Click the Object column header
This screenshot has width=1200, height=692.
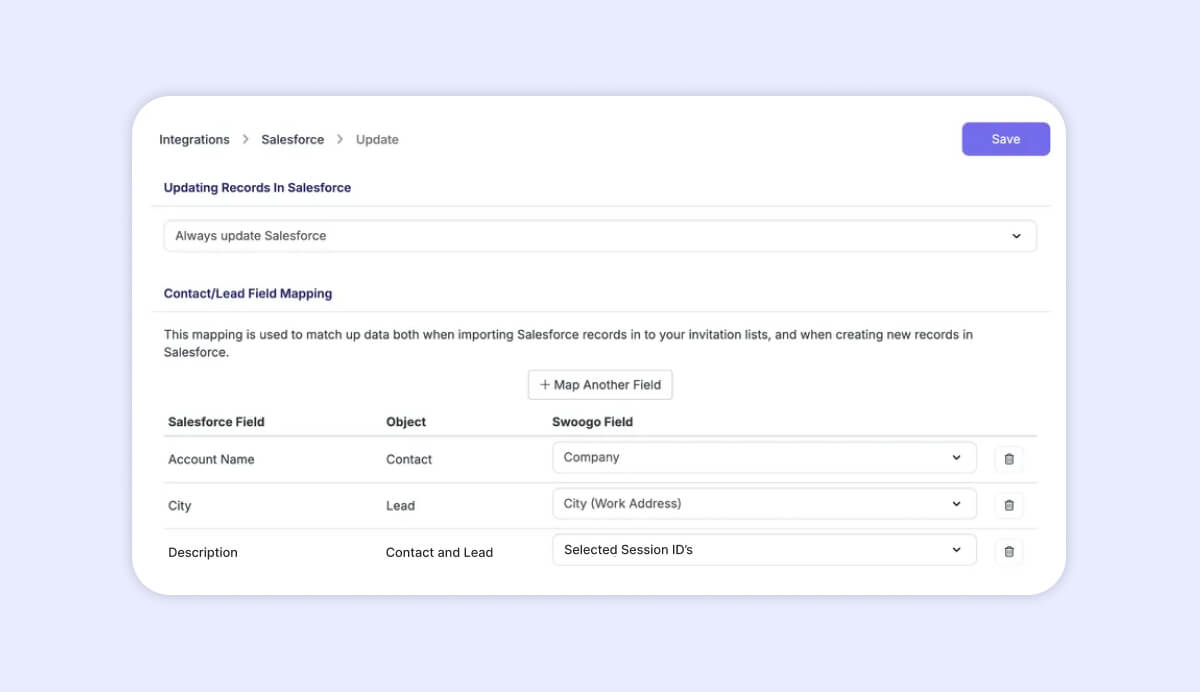pyautogui.click(x=406, y=422)
